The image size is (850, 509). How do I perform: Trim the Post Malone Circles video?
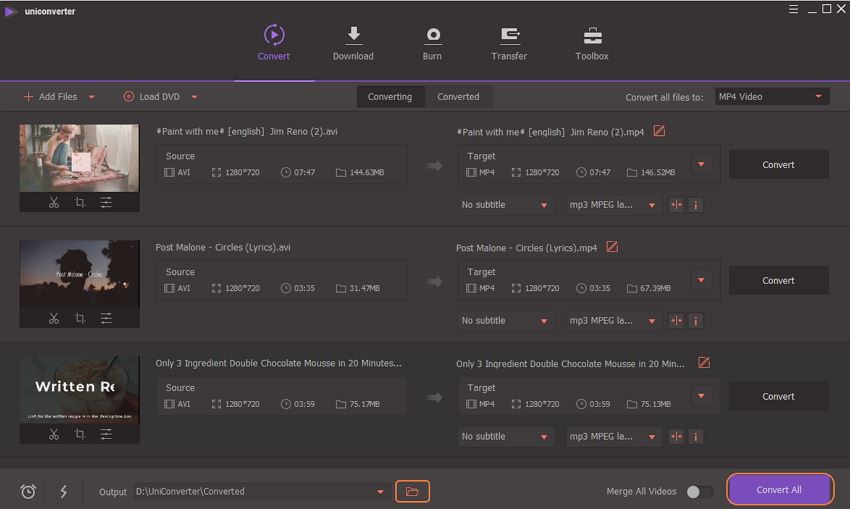(x=54, y=318)
